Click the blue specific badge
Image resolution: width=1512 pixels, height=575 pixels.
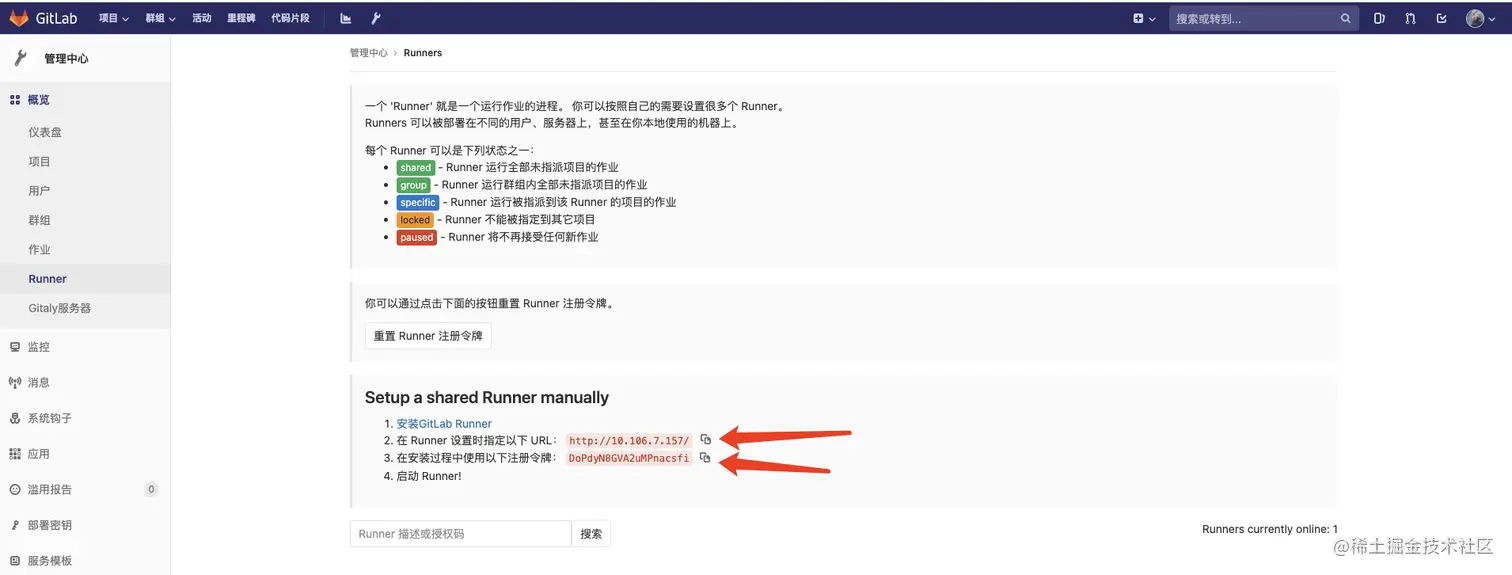pyautogui.click(x=418, y=202)
